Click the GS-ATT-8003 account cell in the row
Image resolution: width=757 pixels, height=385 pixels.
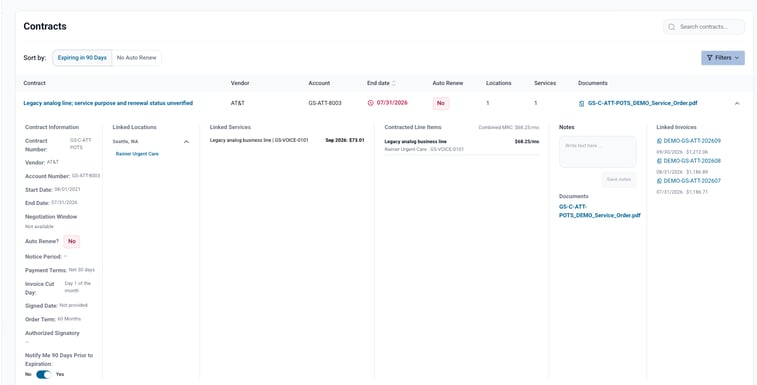(x=325, y=103)
